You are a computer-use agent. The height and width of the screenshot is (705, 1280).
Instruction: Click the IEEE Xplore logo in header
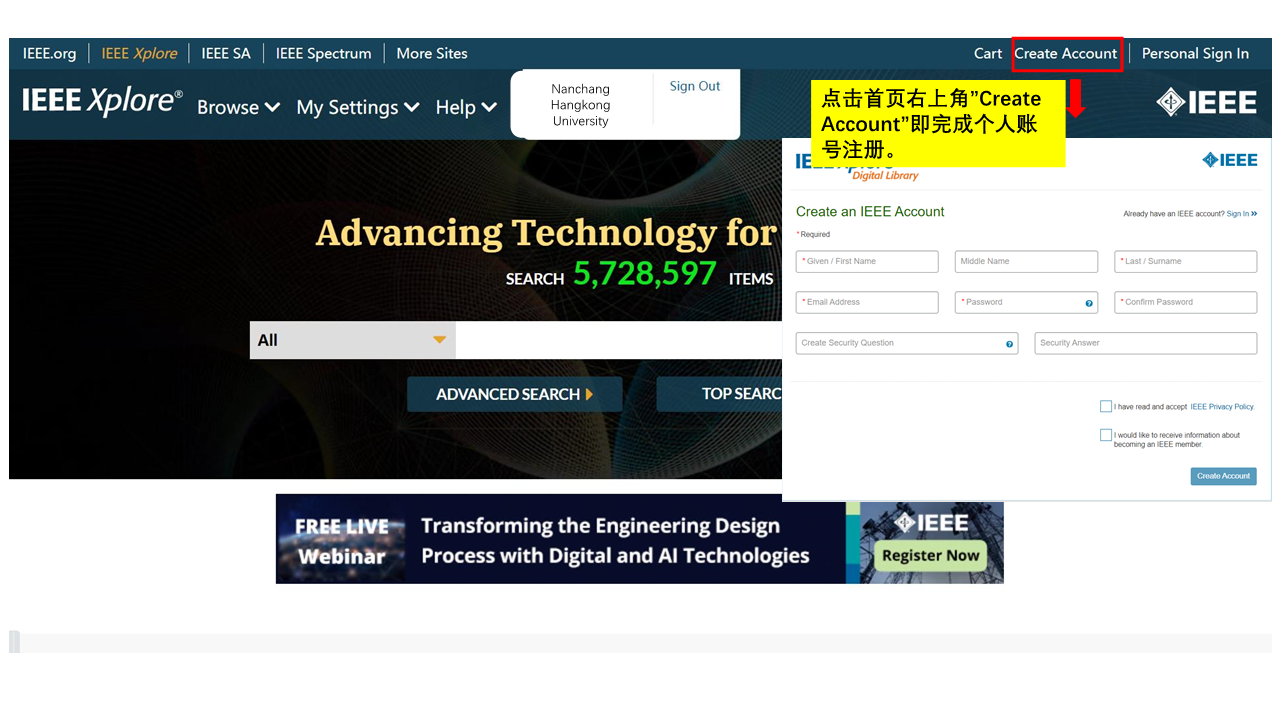[103, 101]
